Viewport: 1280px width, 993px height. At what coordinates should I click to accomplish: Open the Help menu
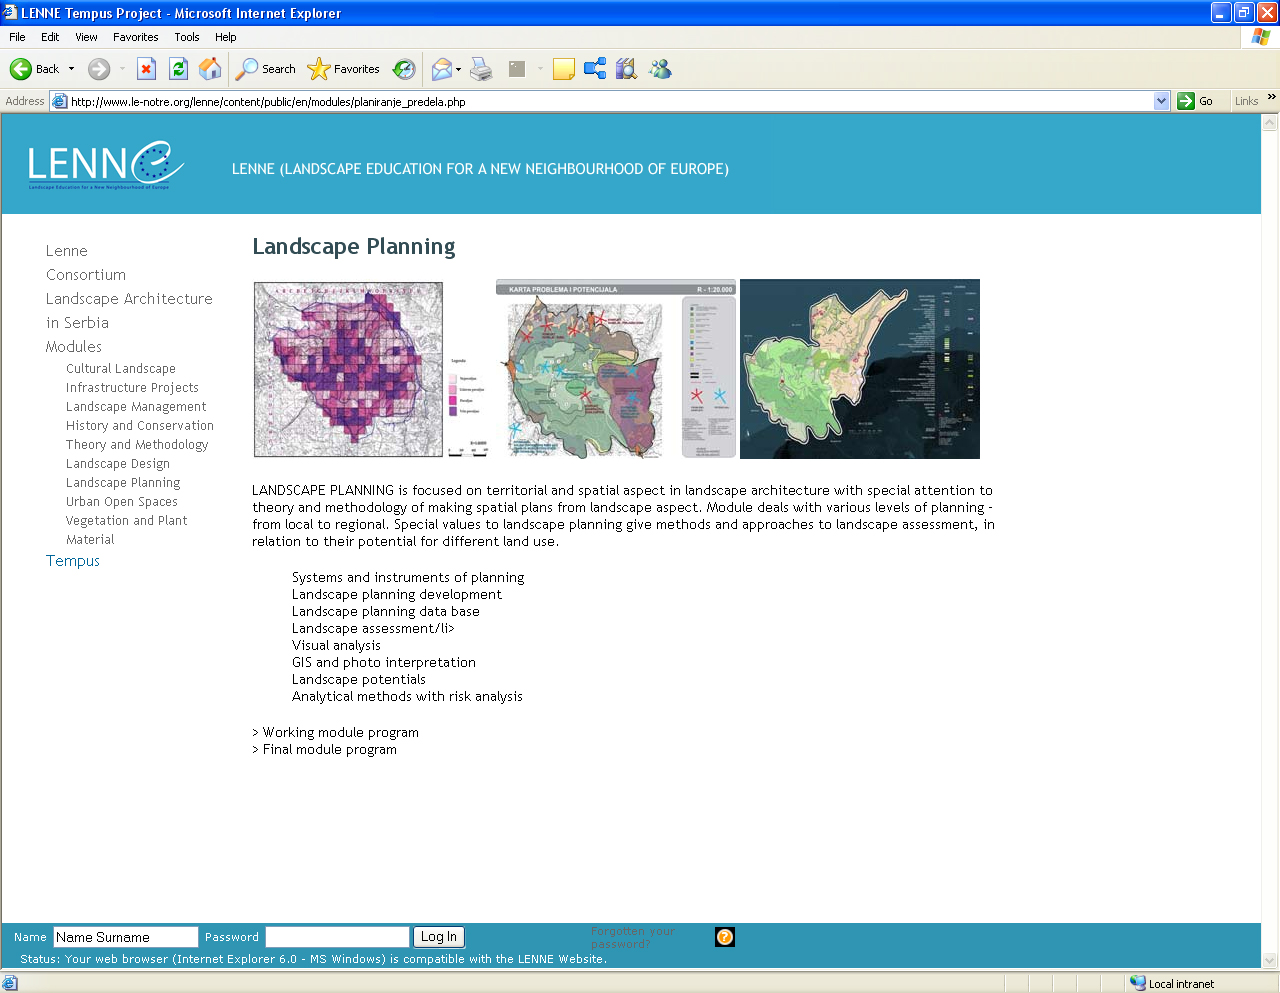tap(226, 37)
